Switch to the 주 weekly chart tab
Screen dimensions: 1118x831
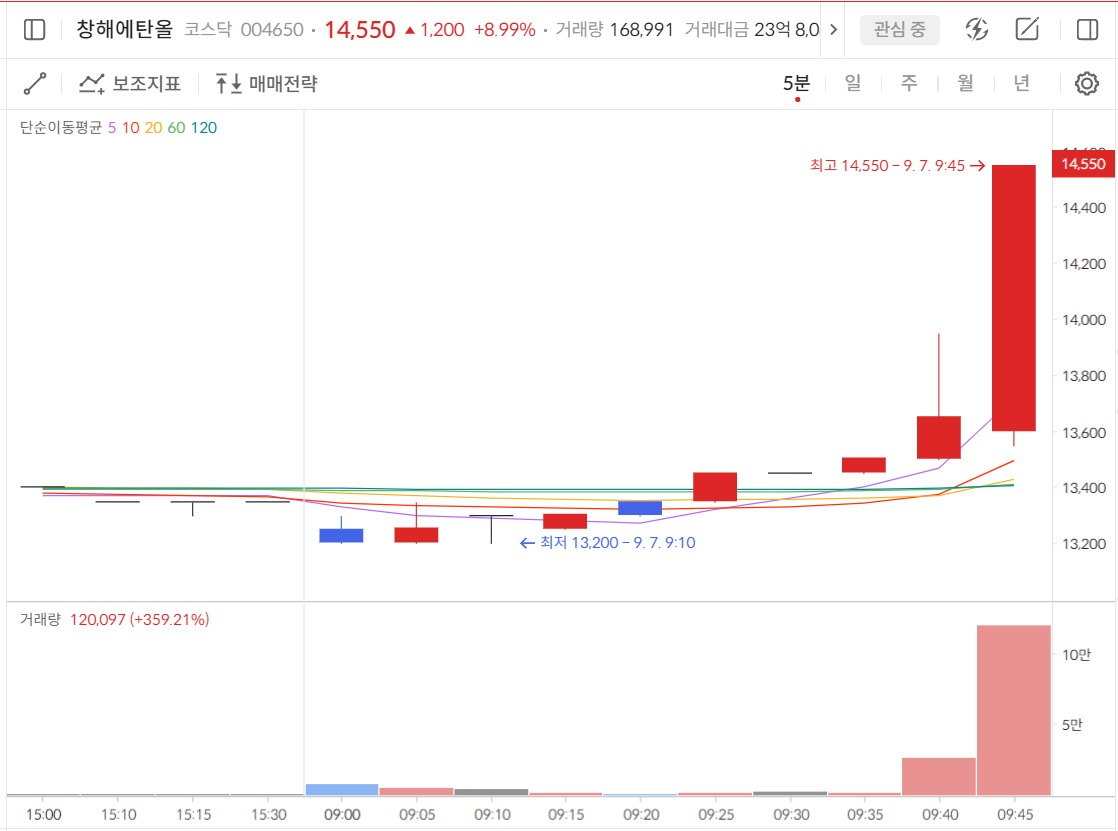point(909,83)
